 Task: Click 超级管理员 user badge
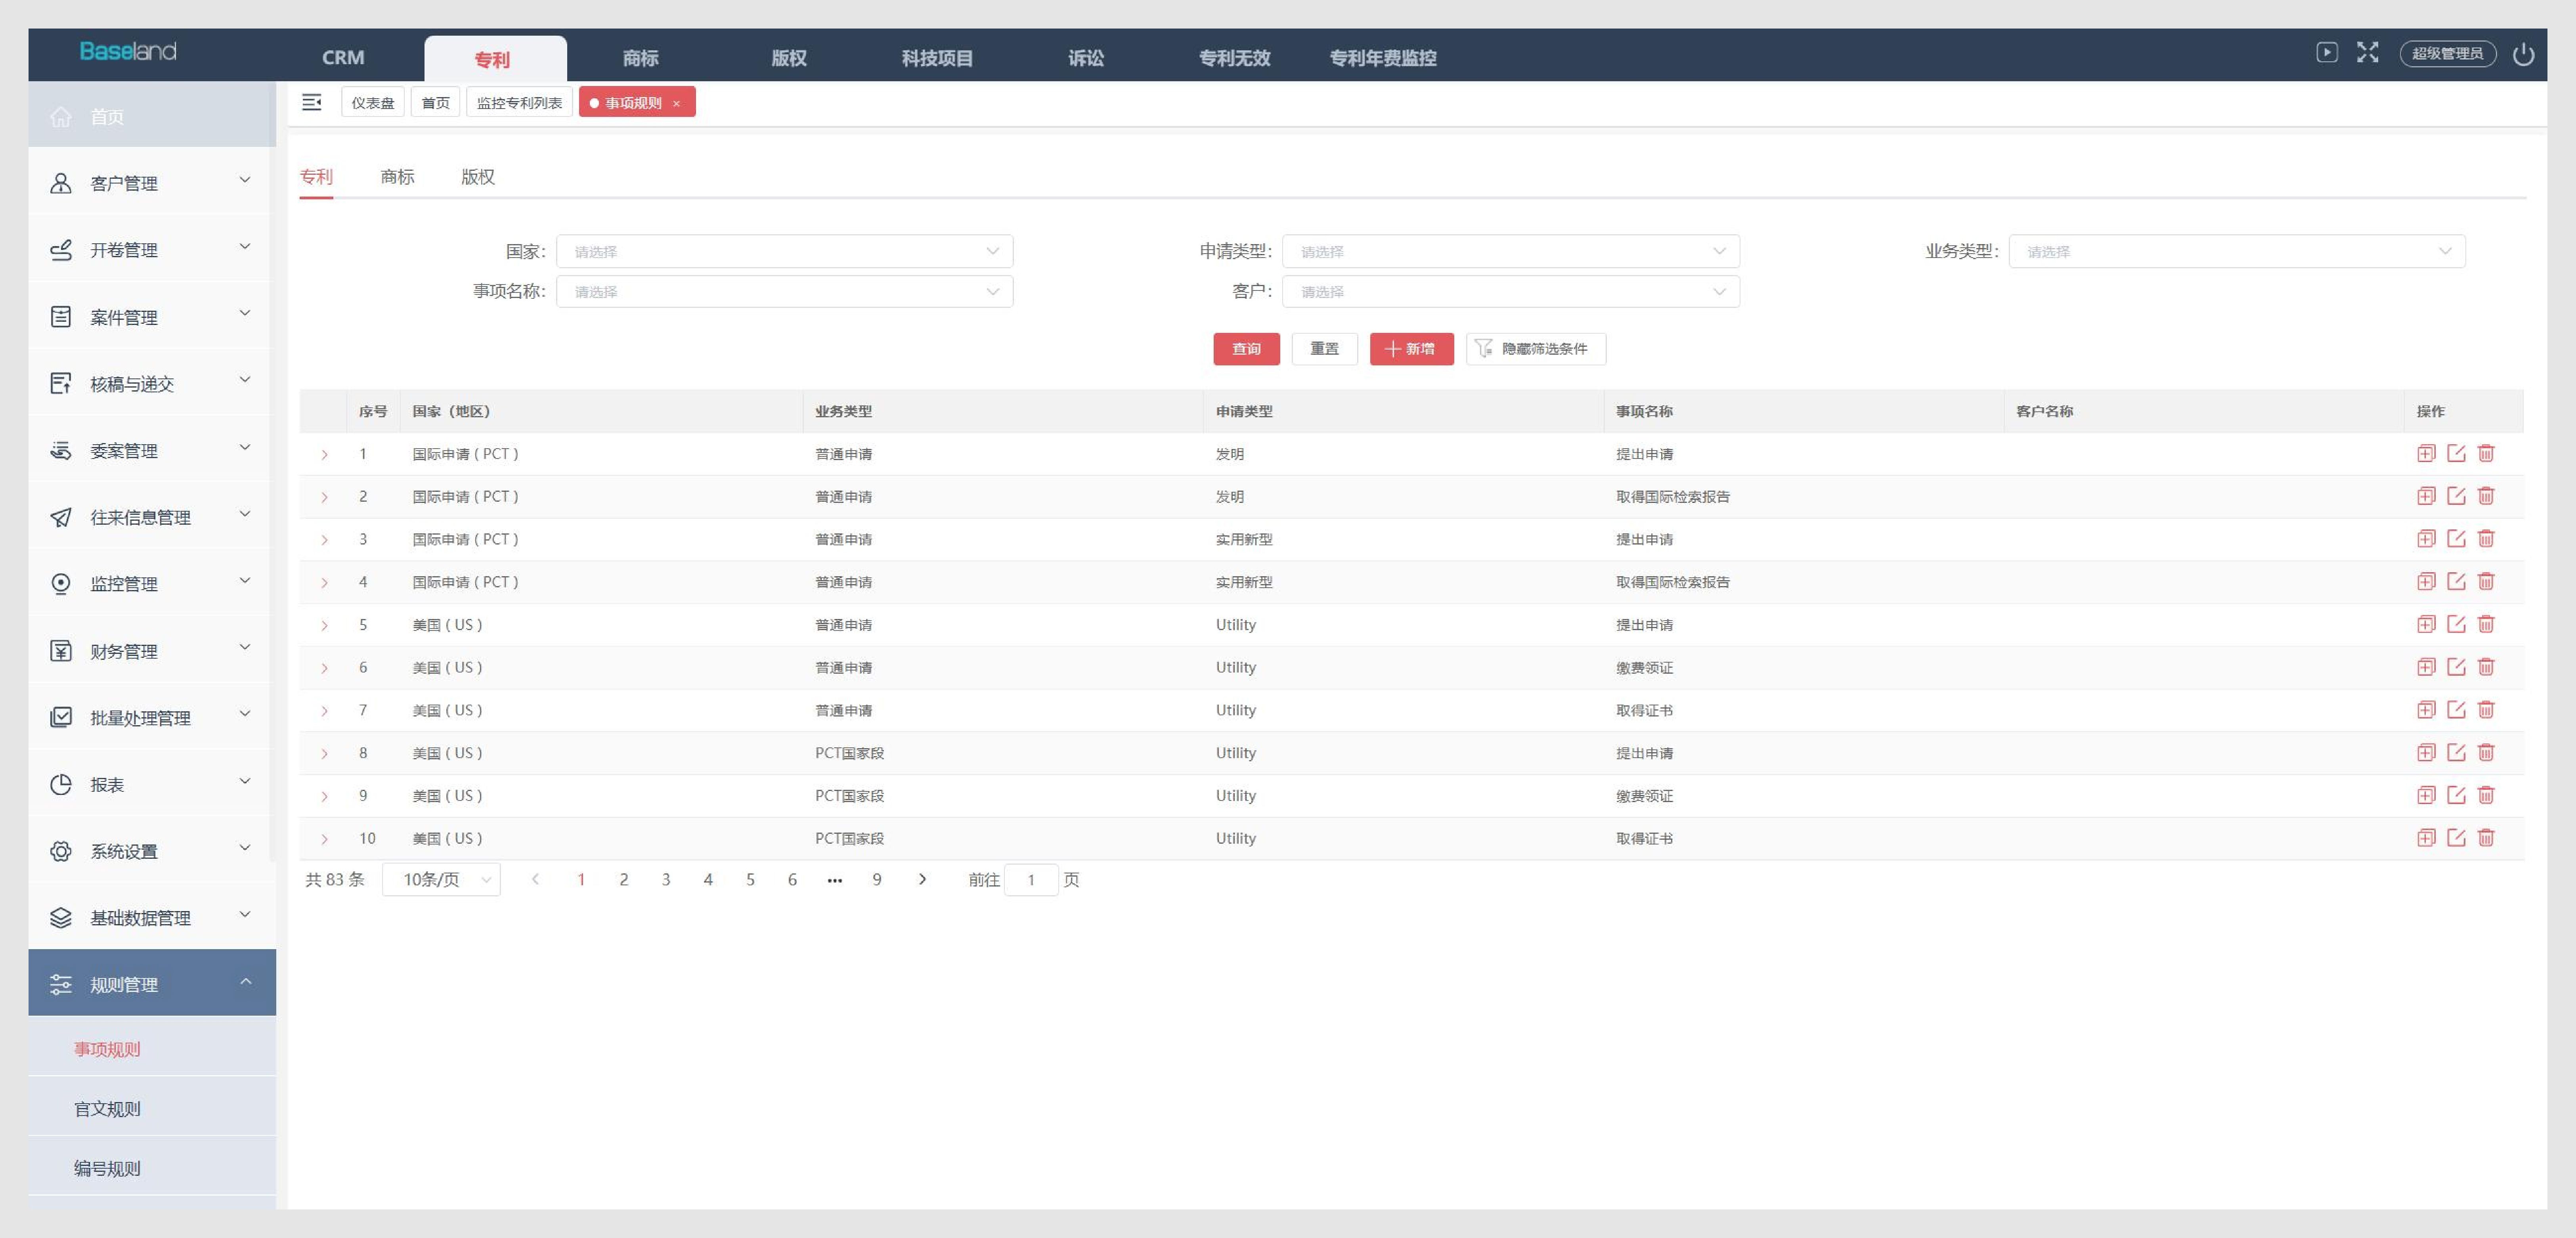coord(2447,54)
